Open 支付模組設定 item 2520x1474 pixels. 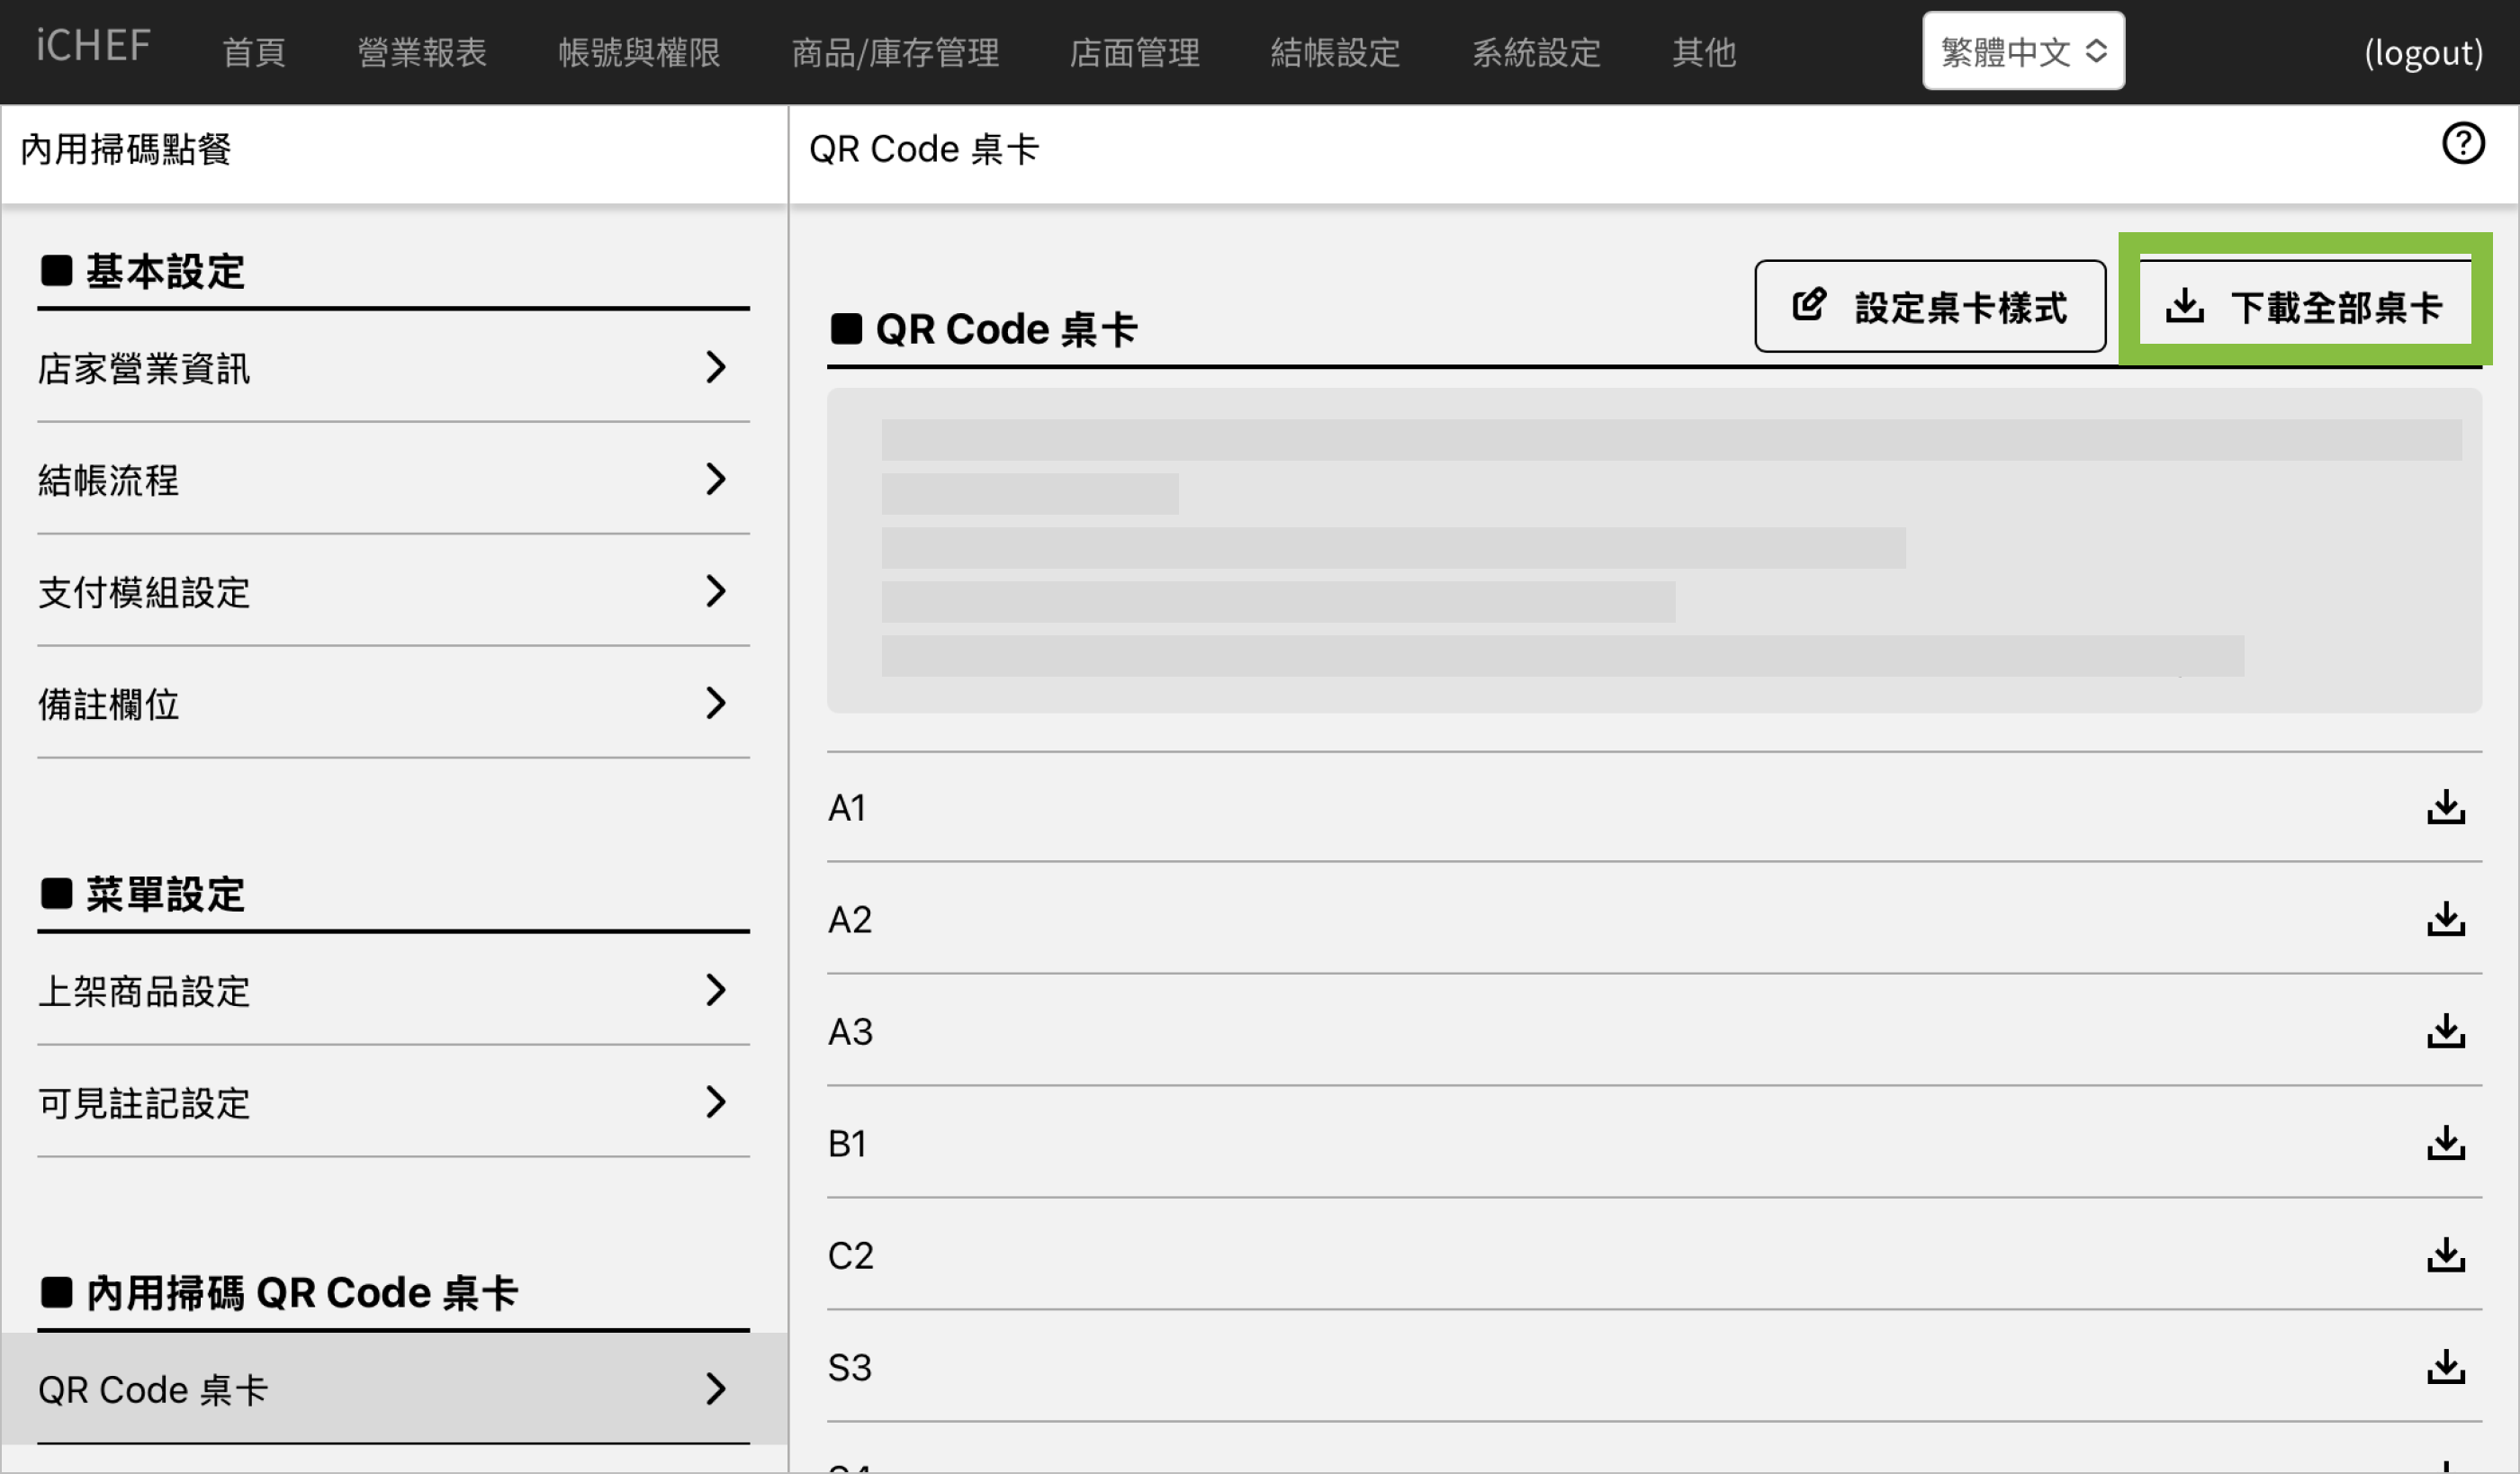click(x=393, y=592)
